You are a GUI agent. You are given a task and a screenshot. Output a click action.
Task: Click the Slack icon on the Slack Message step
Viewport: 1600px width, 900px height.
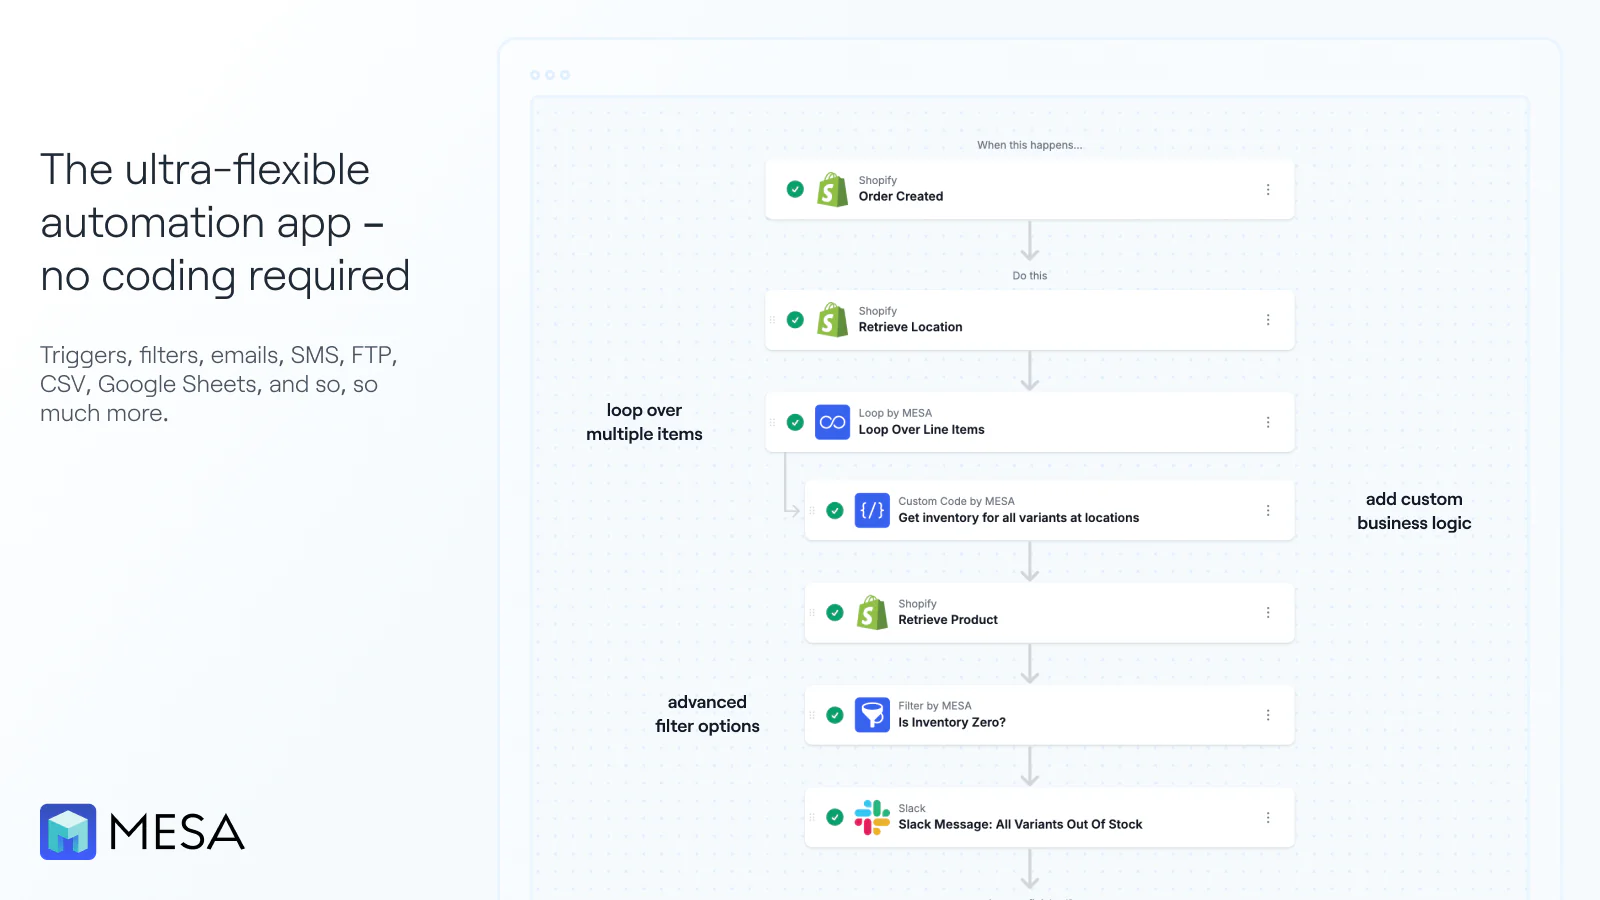pos(872,817)
